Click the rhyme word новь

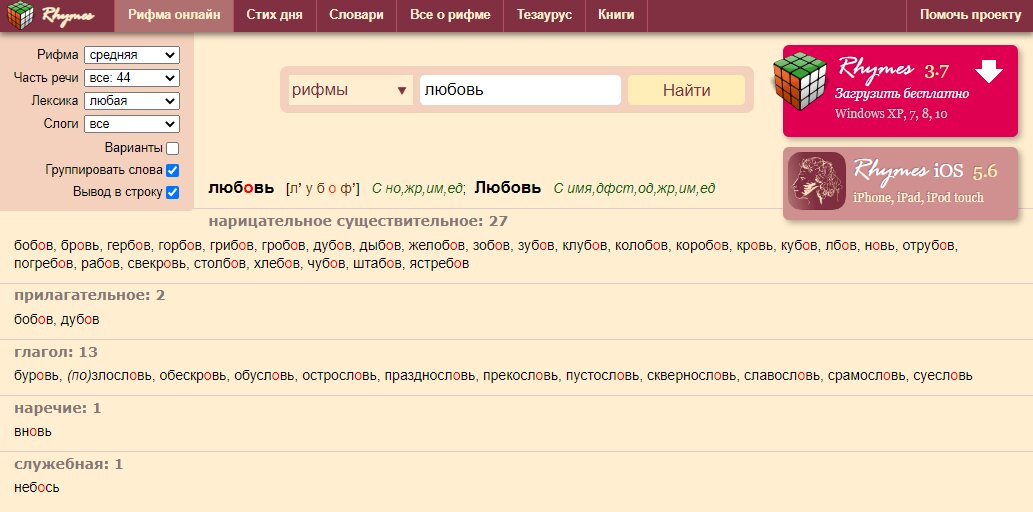879,246
